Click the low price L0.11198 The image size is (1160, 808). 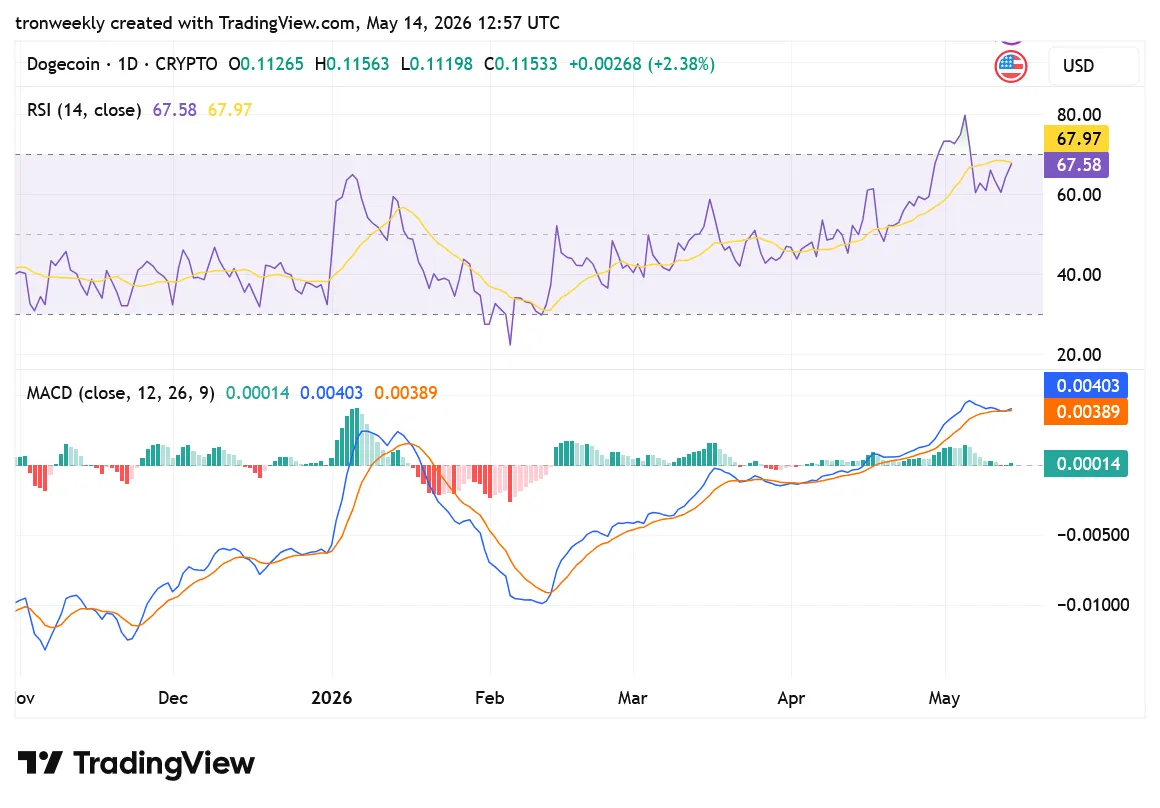tap(436, 64)
